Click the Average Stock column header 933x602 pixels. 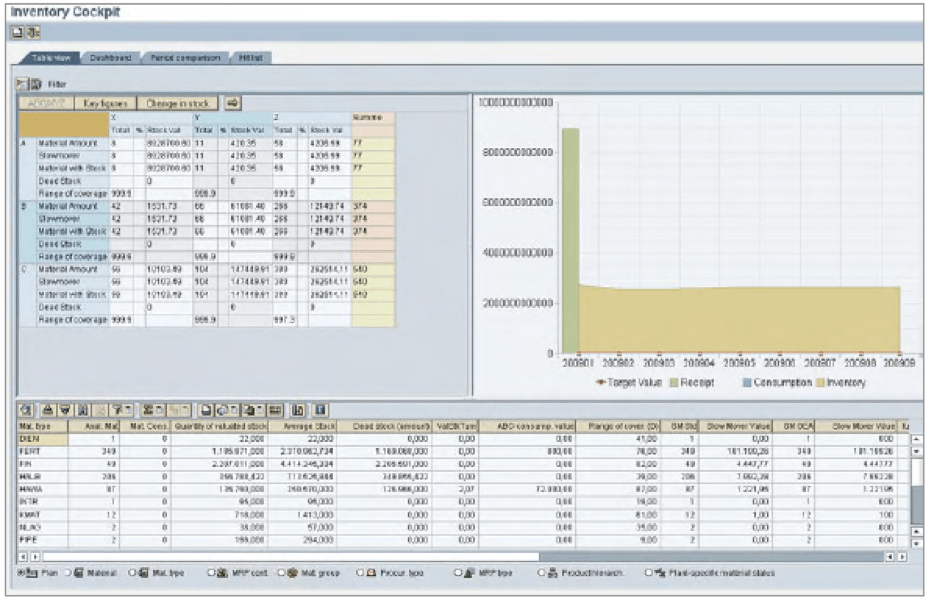pyautogui.click(x=302, y=426)
